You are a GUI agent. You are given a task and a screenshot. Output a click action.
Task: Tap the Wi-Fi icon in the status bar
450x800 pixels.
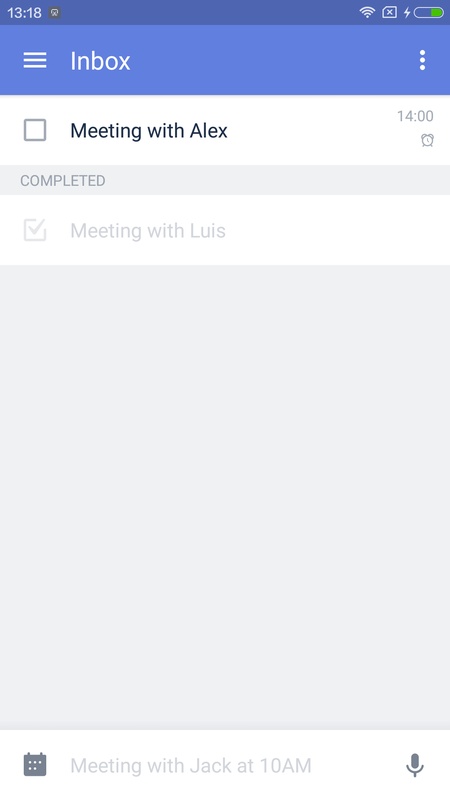pyautogui.click(x=367, y=12)
